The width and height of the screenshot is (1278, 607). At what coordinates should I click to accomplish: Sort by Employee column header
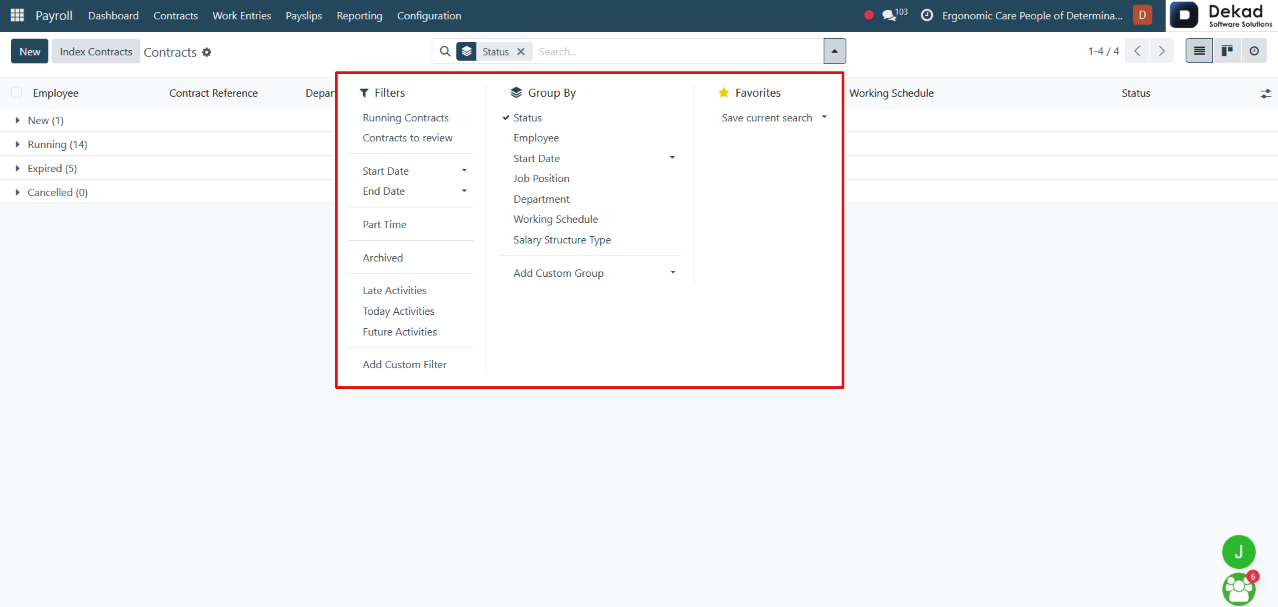[55, 93]
